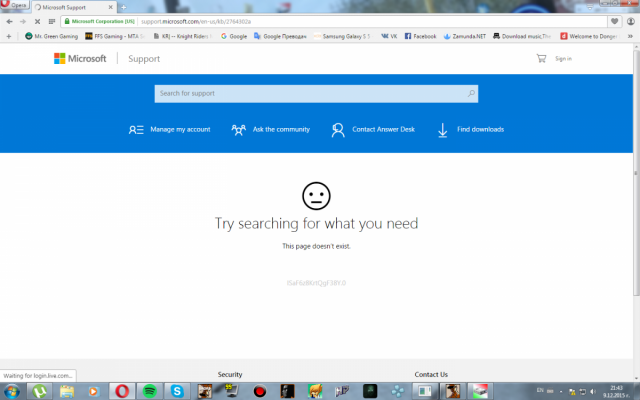Open a new tab with plus button
Image resolution: width=640 pixels, height=400 pixels.
[x=122, y=7]
